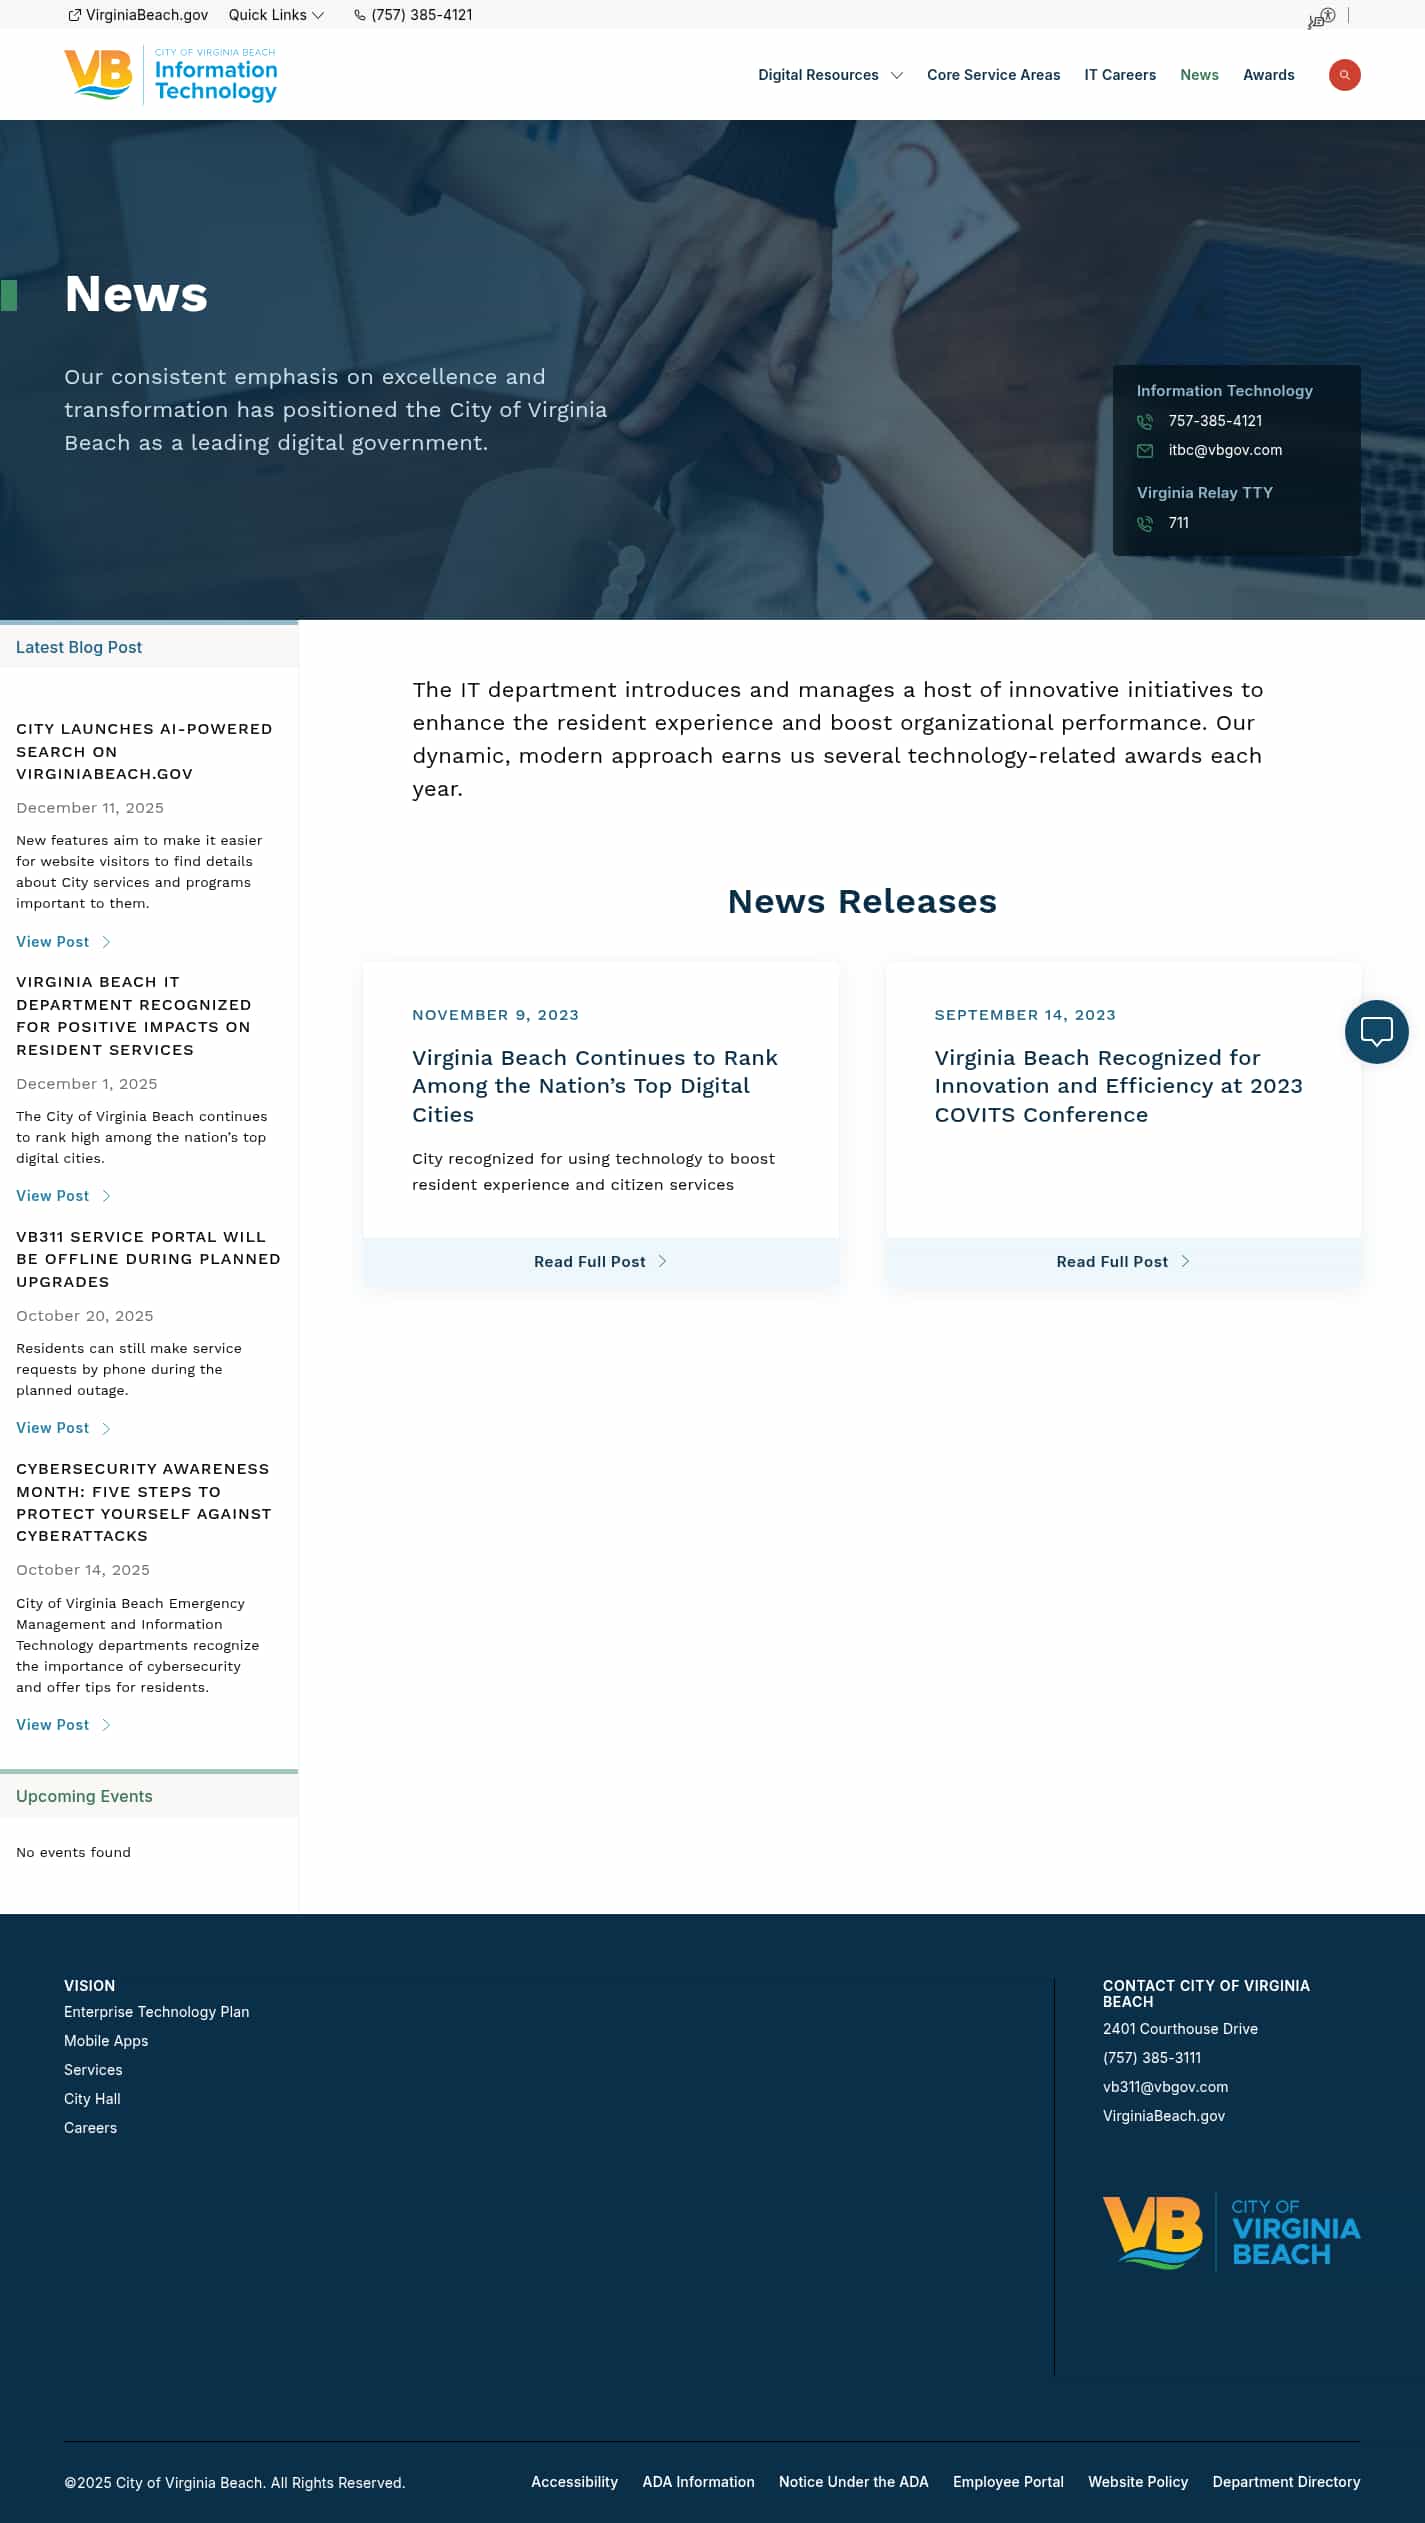
Task: Click the City of Virginia Beach footer logo
Action: tap(1231, 2233)
